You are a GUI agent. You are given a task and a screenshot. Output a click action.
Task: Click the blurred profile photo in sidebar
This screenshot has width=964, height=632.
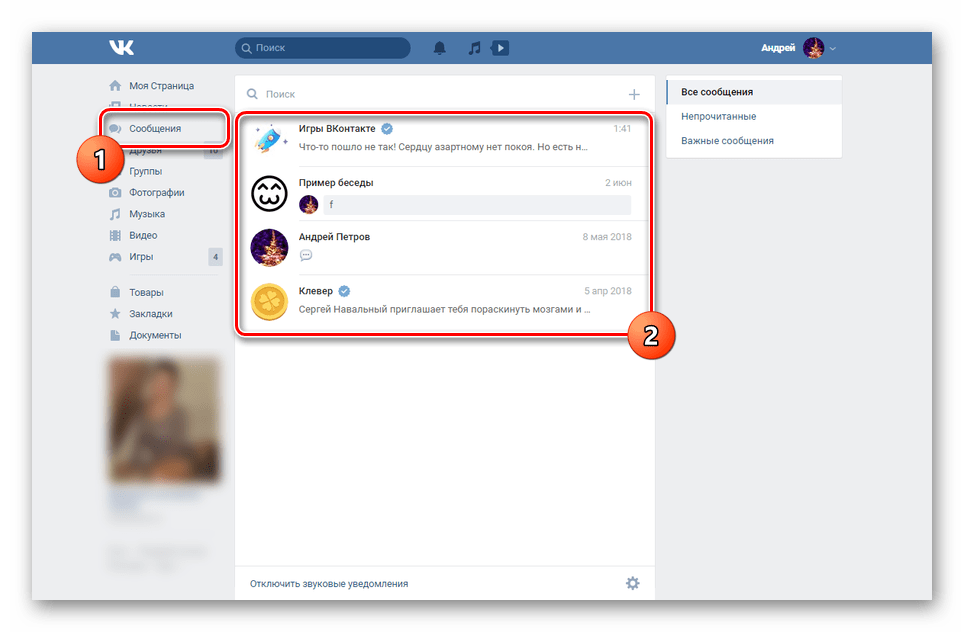coord(164,419)
